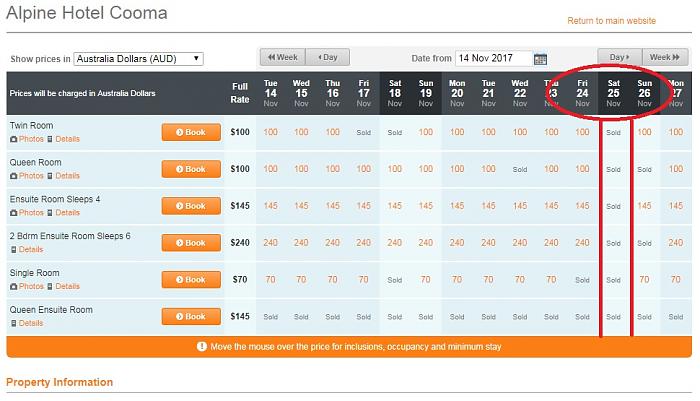View Details of Ensuite Room Sleeps 4

click(67, 213)
